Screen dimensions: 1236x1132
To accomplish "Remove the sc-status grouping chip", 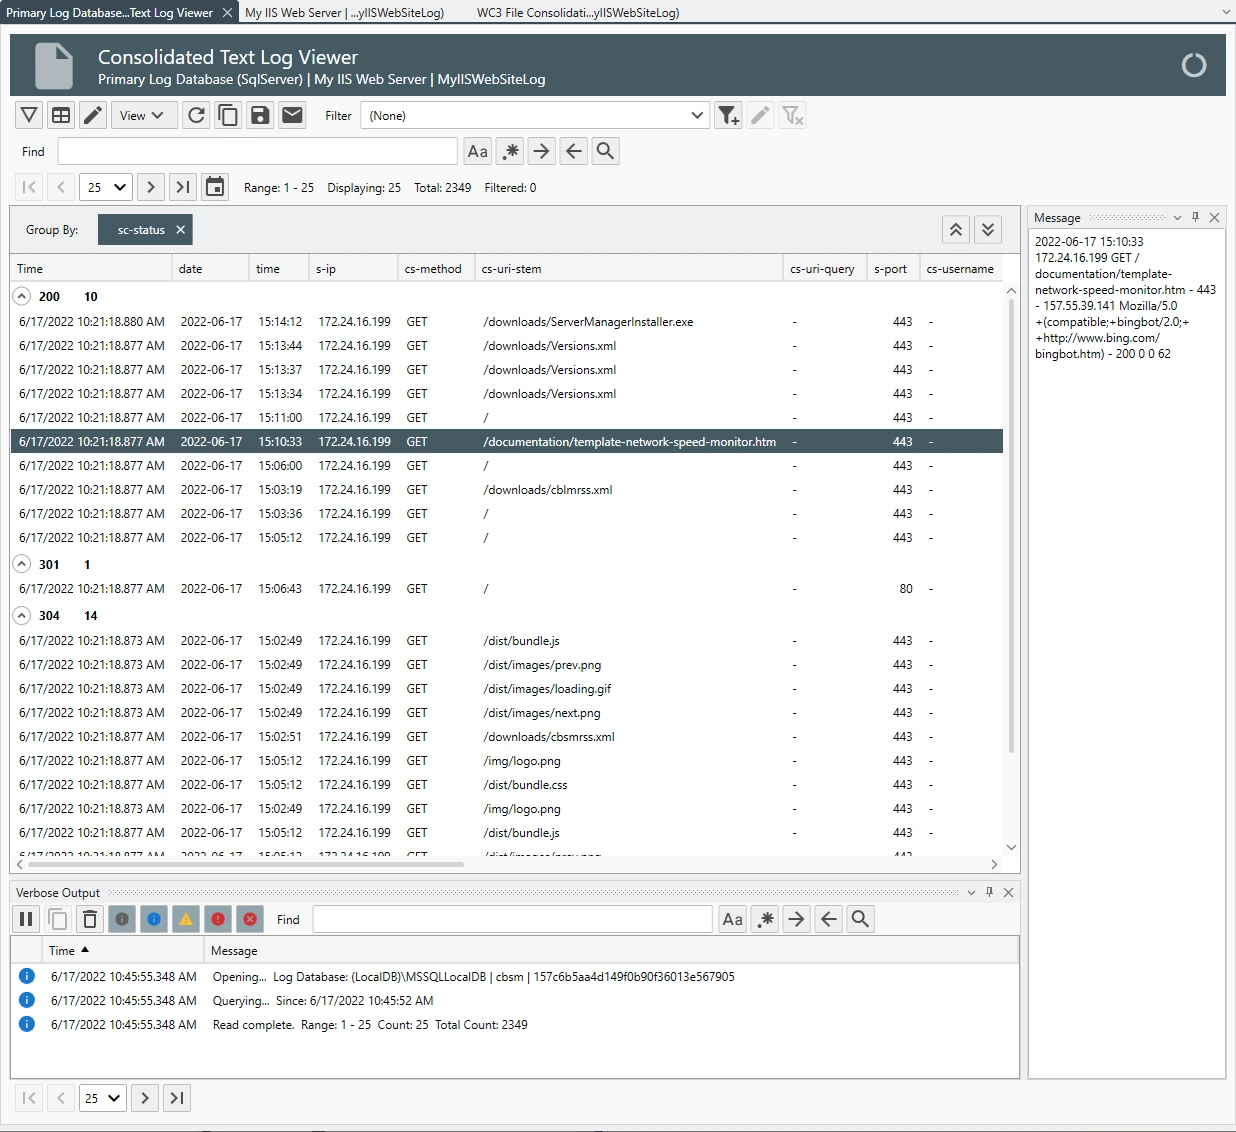I will pyautogui.click(x=181, y=230).
